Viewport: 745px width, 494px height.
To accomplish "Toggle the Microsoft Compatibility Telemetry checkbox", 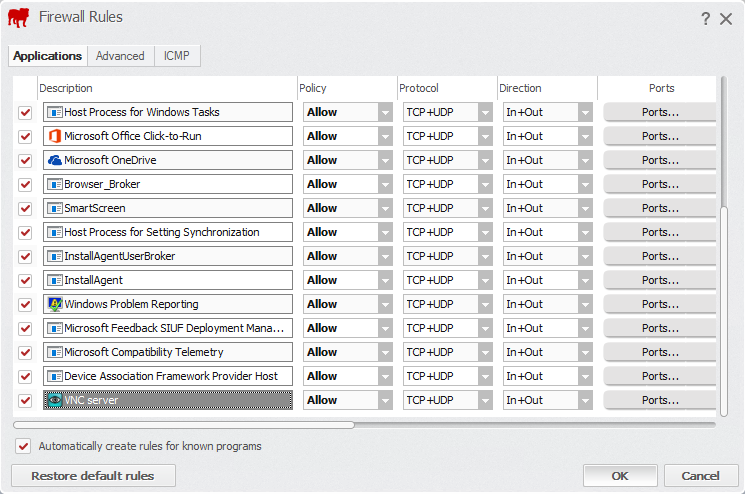I will (25, 352).
